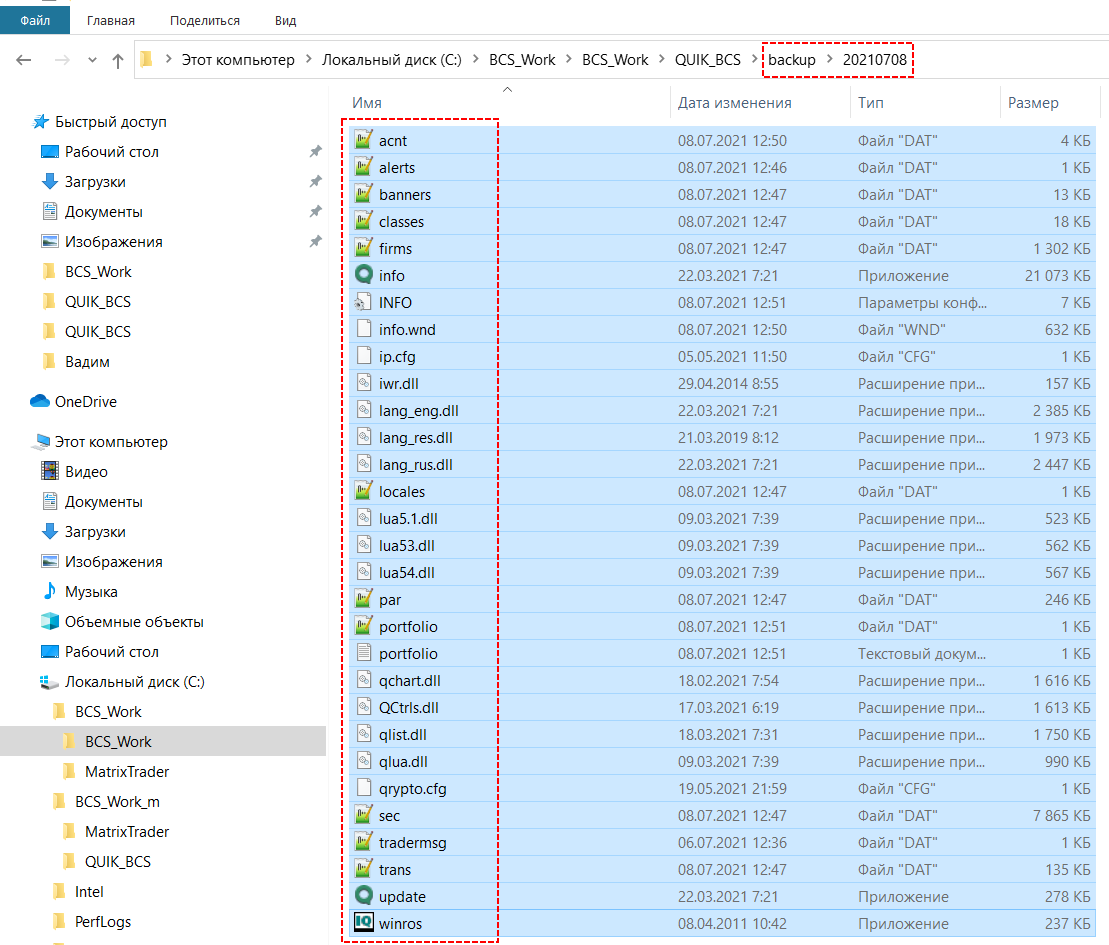Click the Forward navigation arrow
This screenshot has width=1109, height=945.
tap(62, 60)
